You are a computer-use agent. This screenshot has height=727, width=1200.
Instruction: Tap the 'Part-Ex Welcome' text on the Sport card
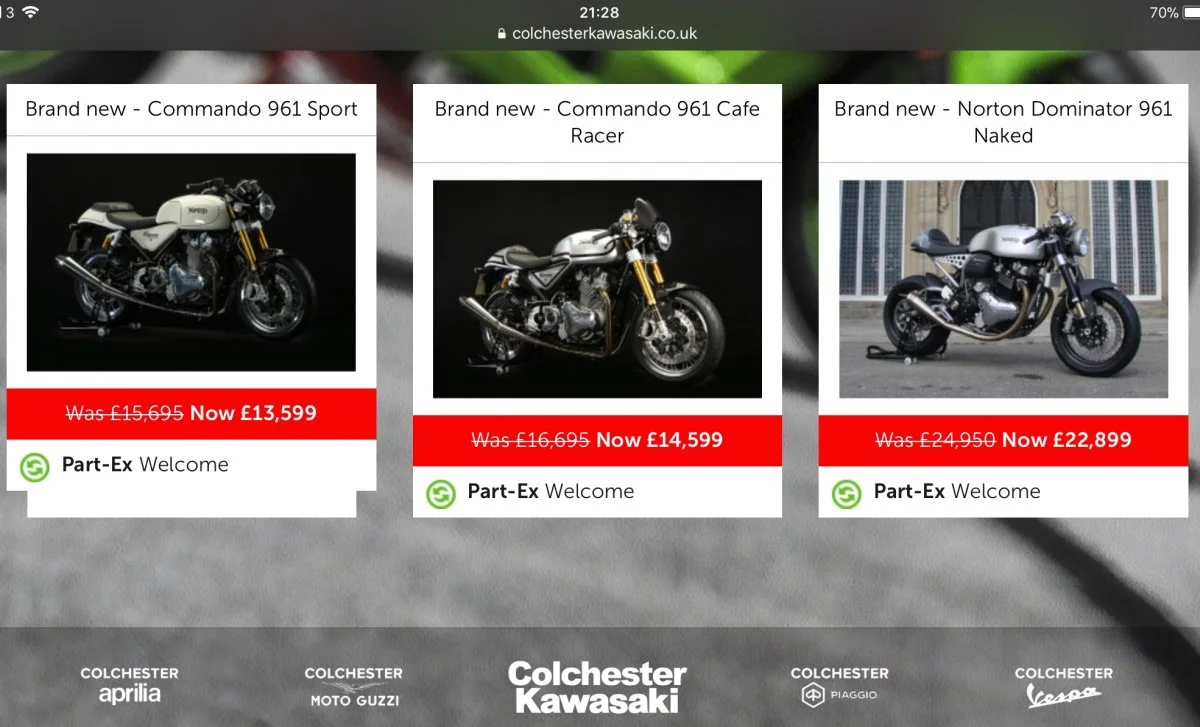[x=145, y=465]
